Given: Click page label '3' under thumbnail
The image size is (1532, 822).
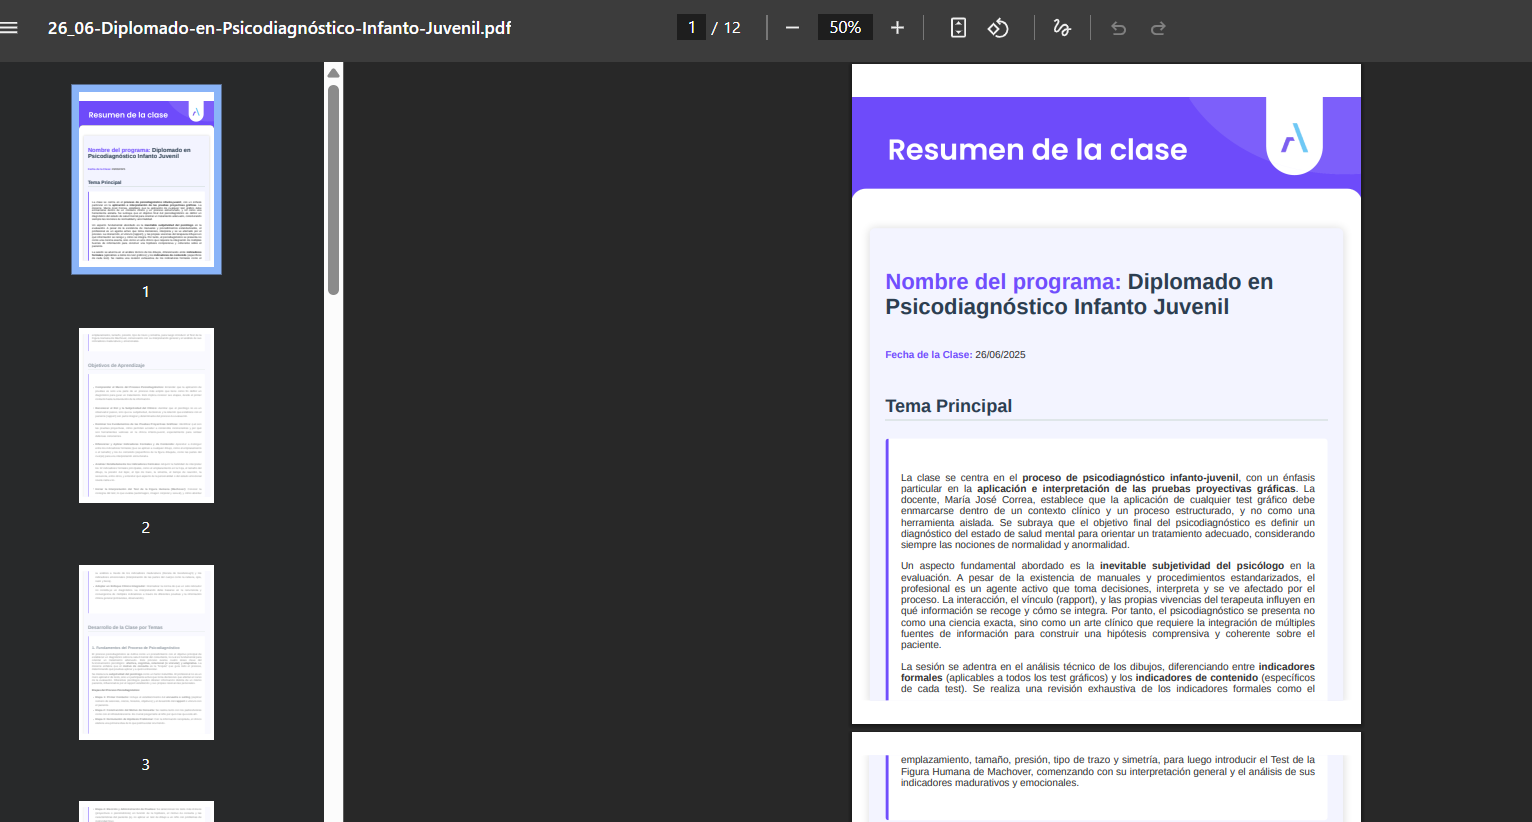Looking at the screenshot, I should [x=146, y=765].
